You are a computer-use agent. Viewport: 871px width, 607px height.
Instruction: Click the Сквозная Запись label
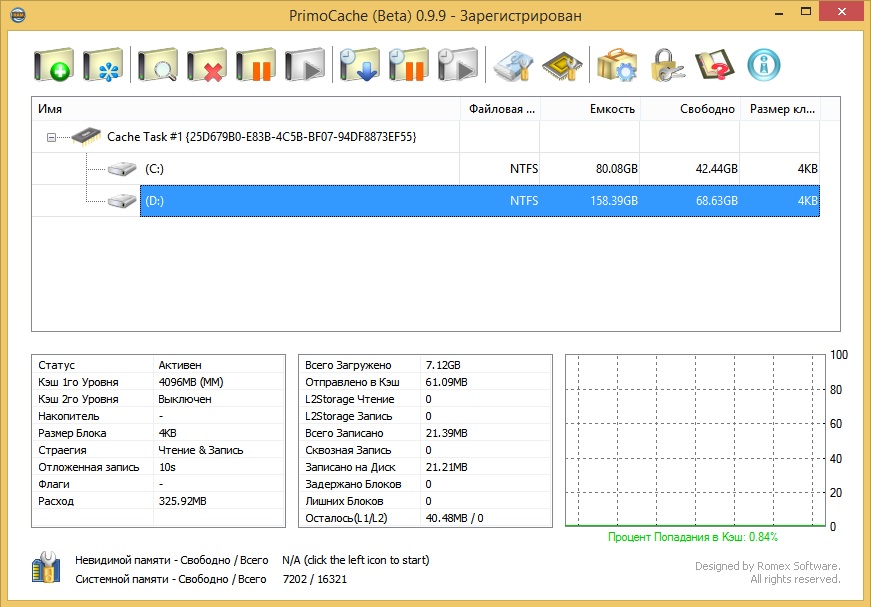click(348, 450)
